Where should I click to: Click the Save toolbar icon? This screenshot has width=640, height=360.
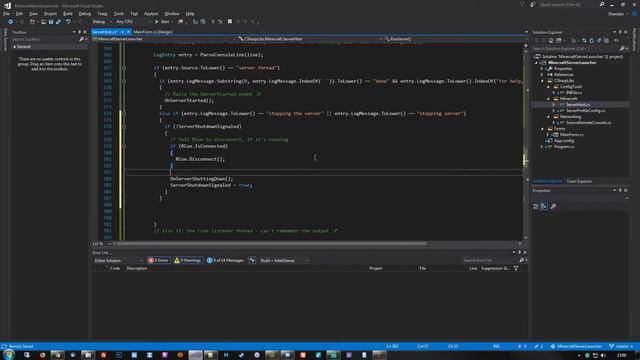point(51,22)
